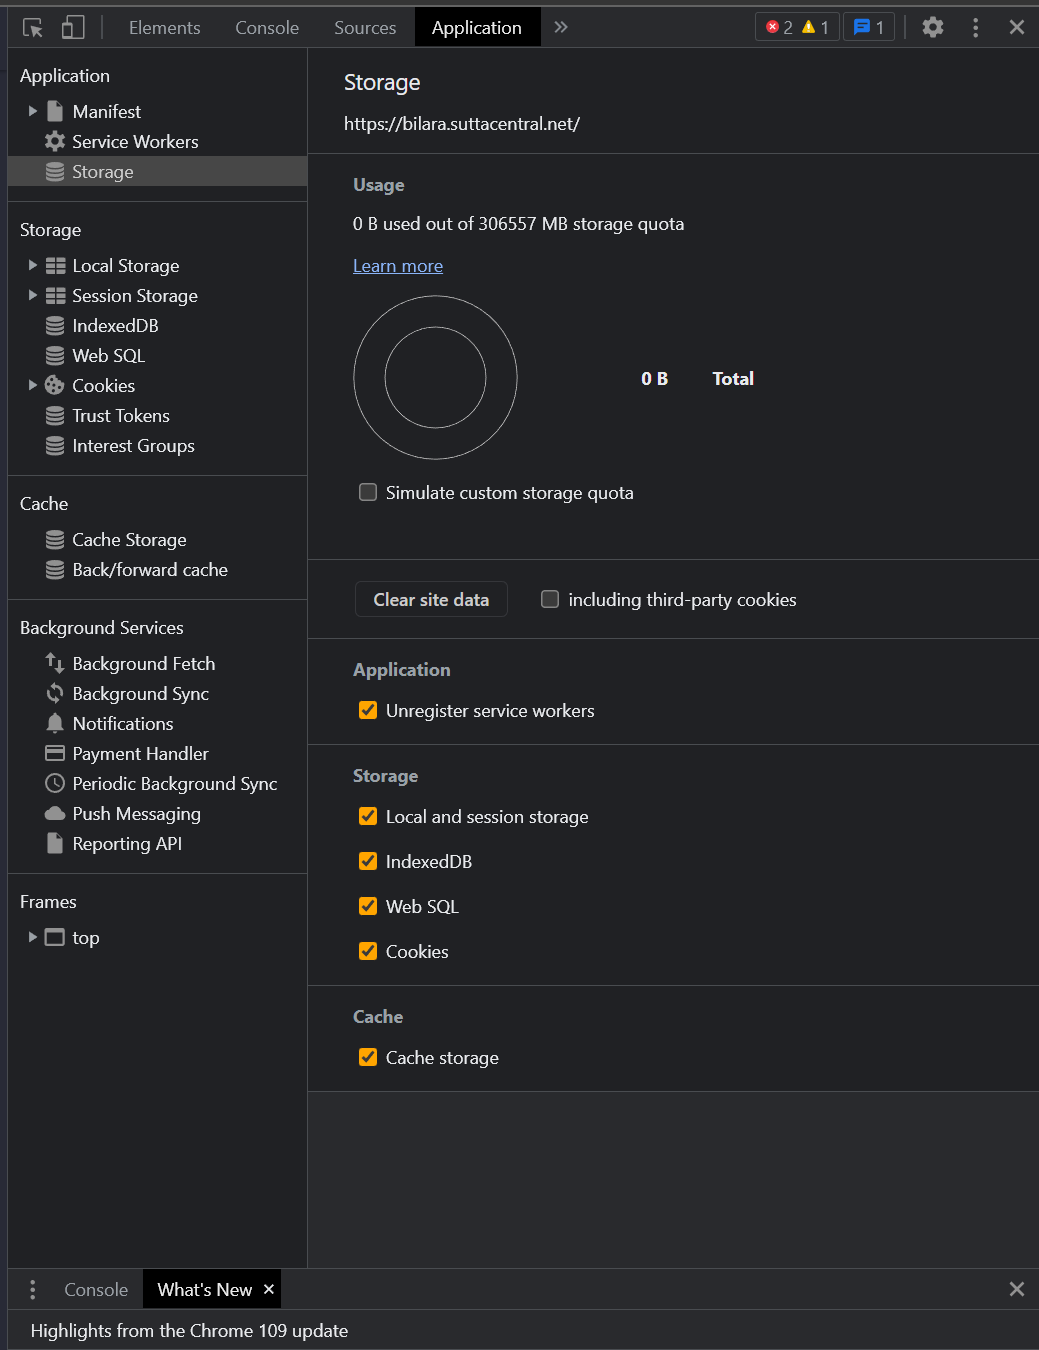This screenshot has width=1039, height=1350.
Task: Open the drawer three-dot menu icon
Action: pos(33,1290)
